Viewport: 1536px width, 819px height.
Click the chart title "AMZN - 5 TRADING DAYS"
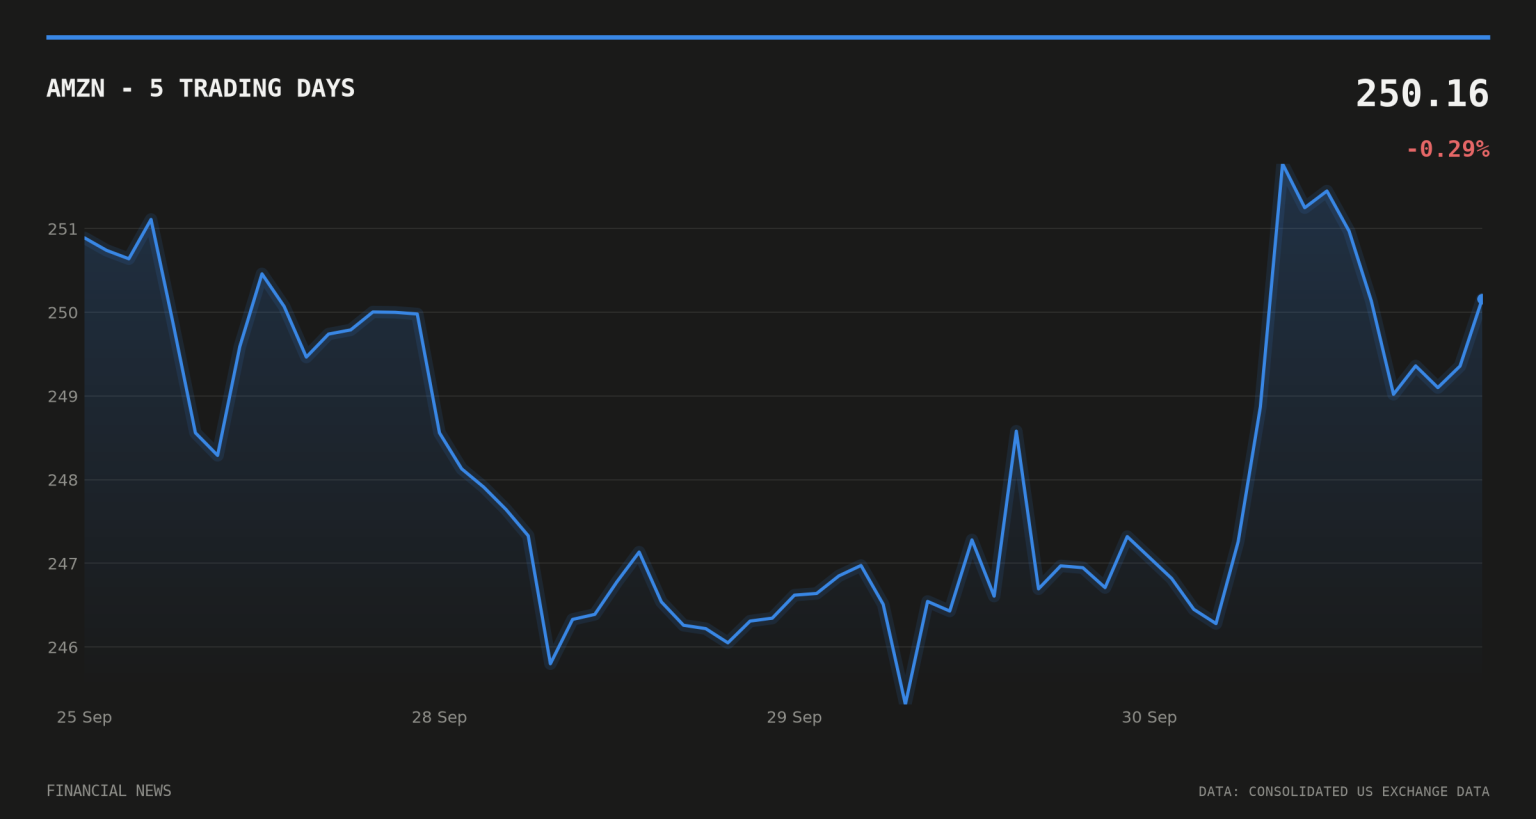click(201, 88)
